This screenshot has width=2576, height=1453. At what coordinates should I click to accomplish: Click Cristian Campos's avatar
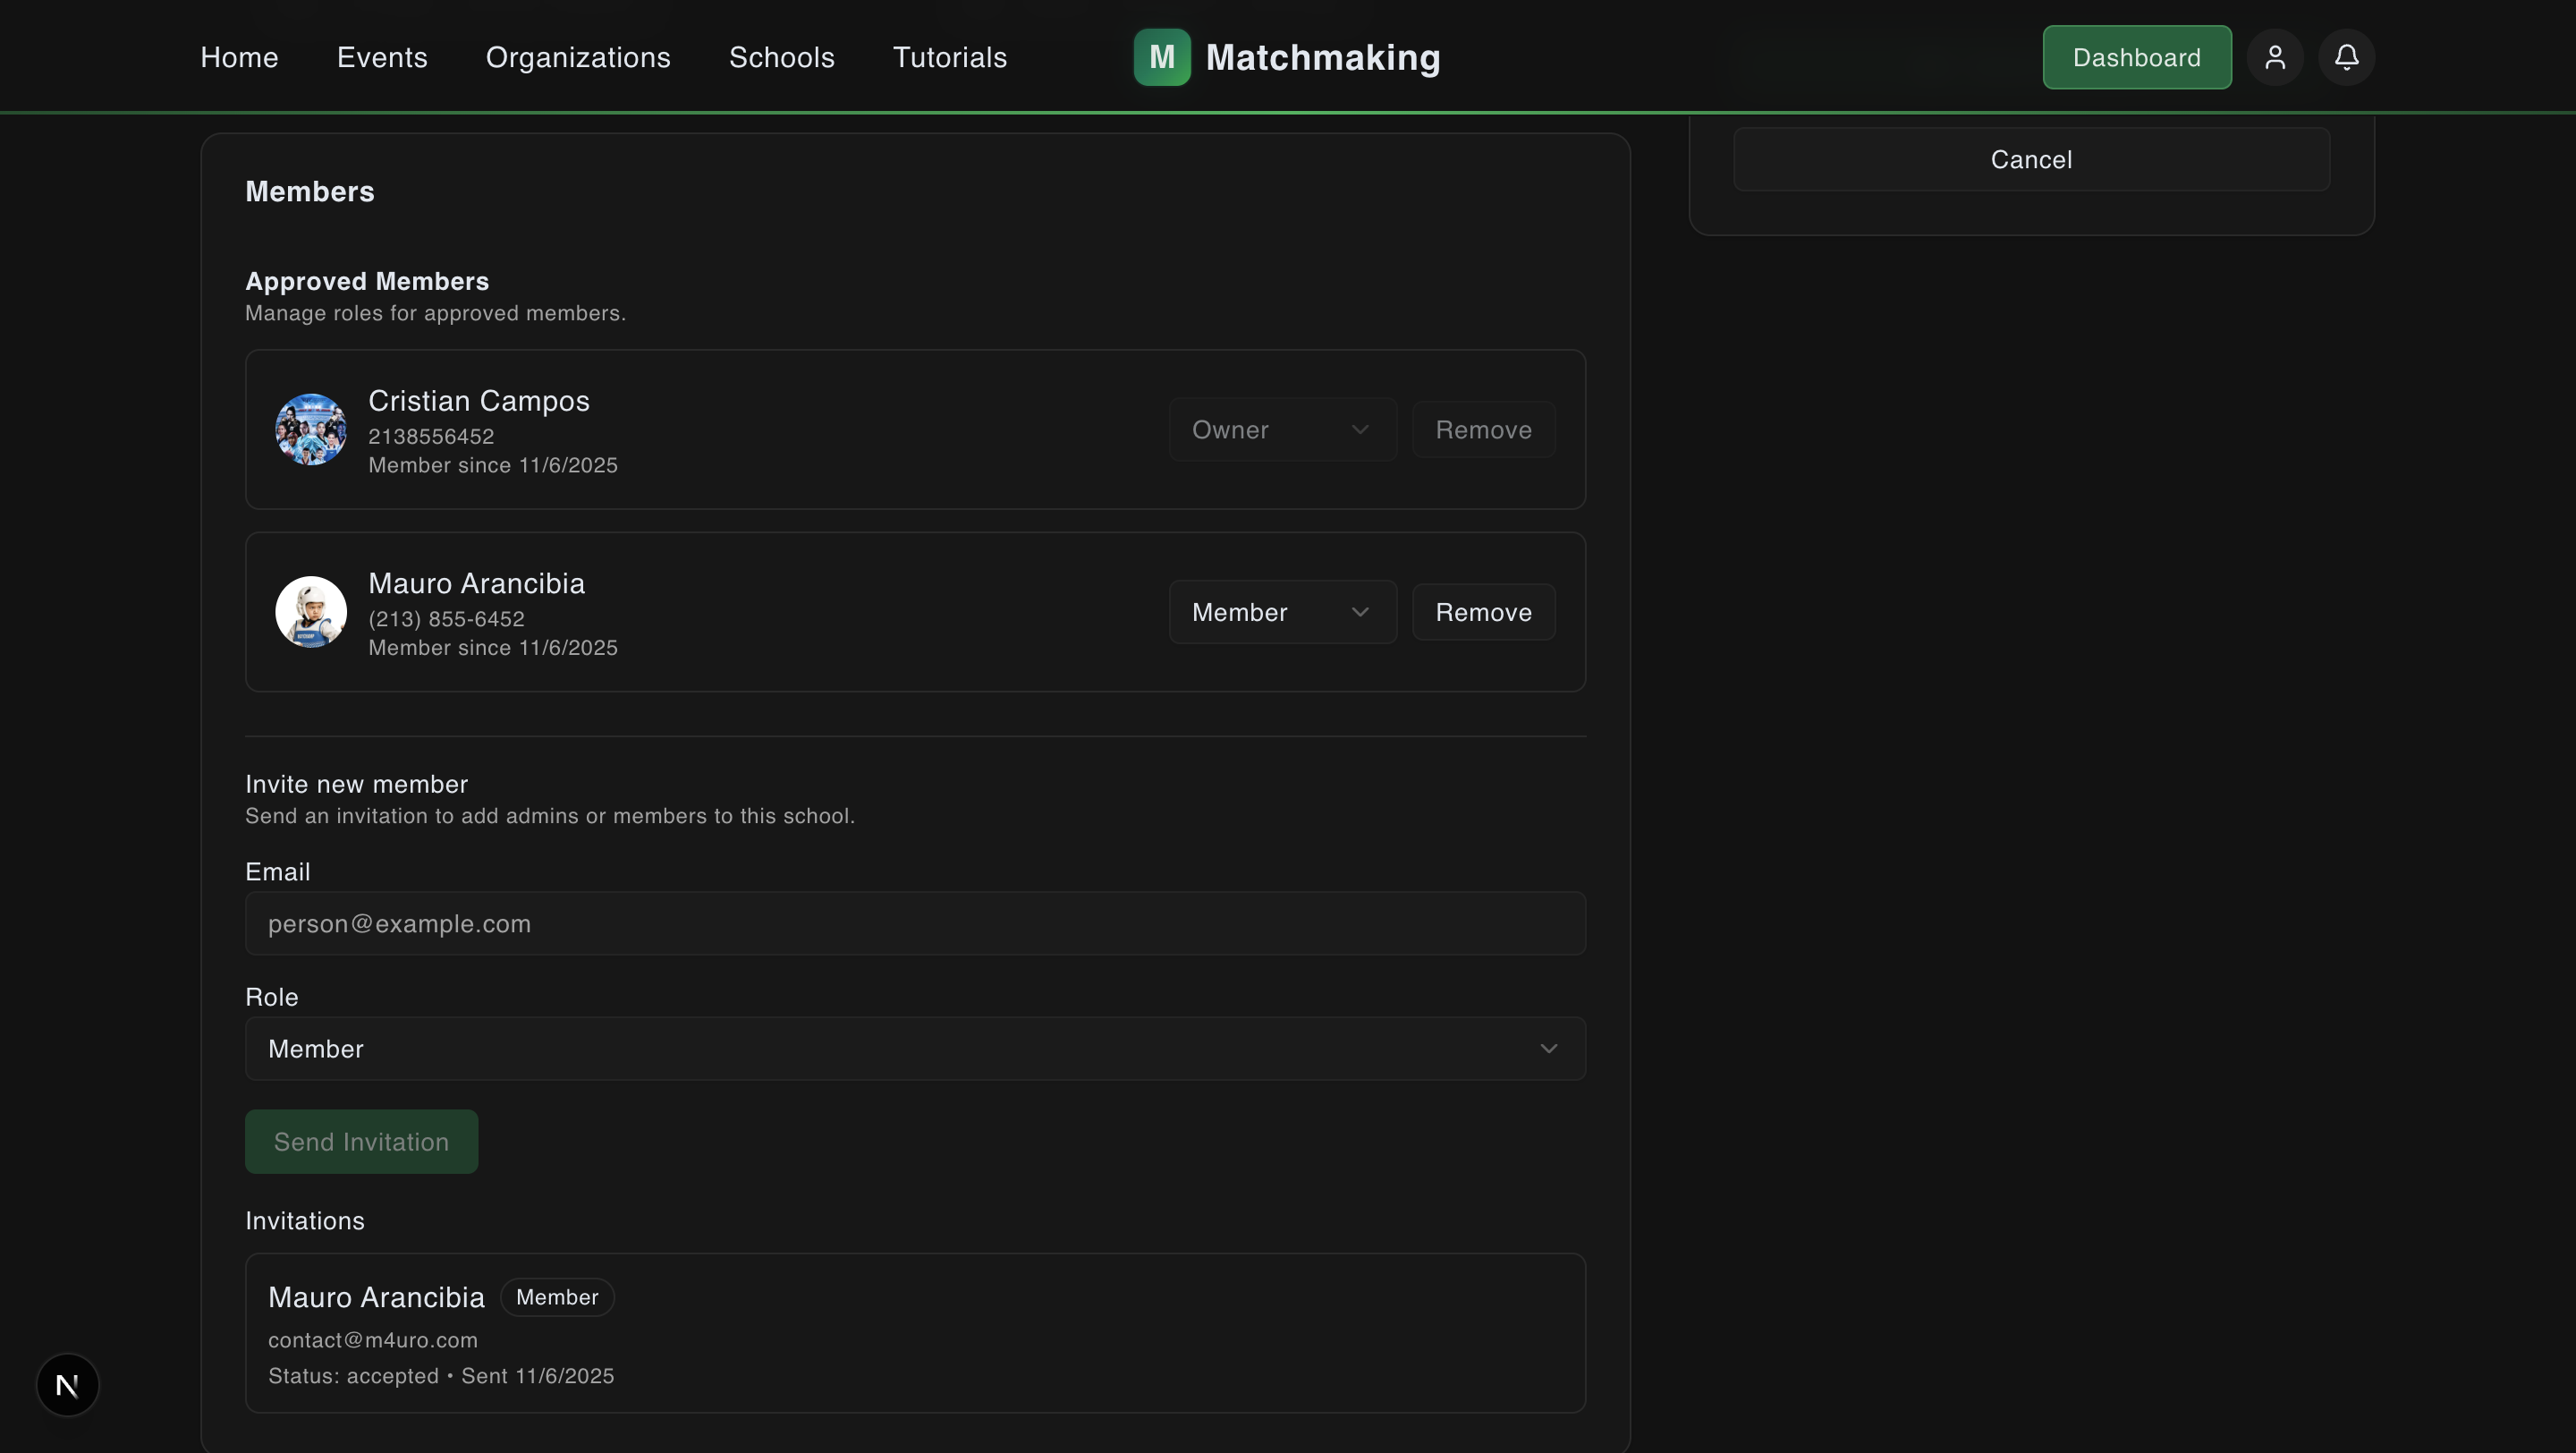coord(311,429)
